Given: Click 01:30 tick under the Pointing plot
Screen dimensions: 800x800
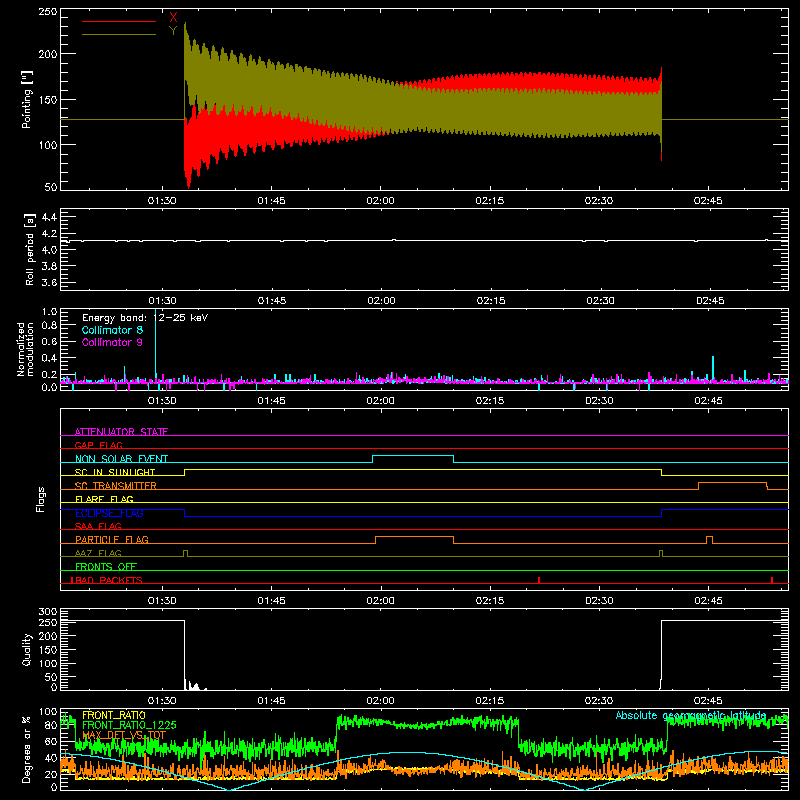Looking at the screenshot, I should pos(162,201).
